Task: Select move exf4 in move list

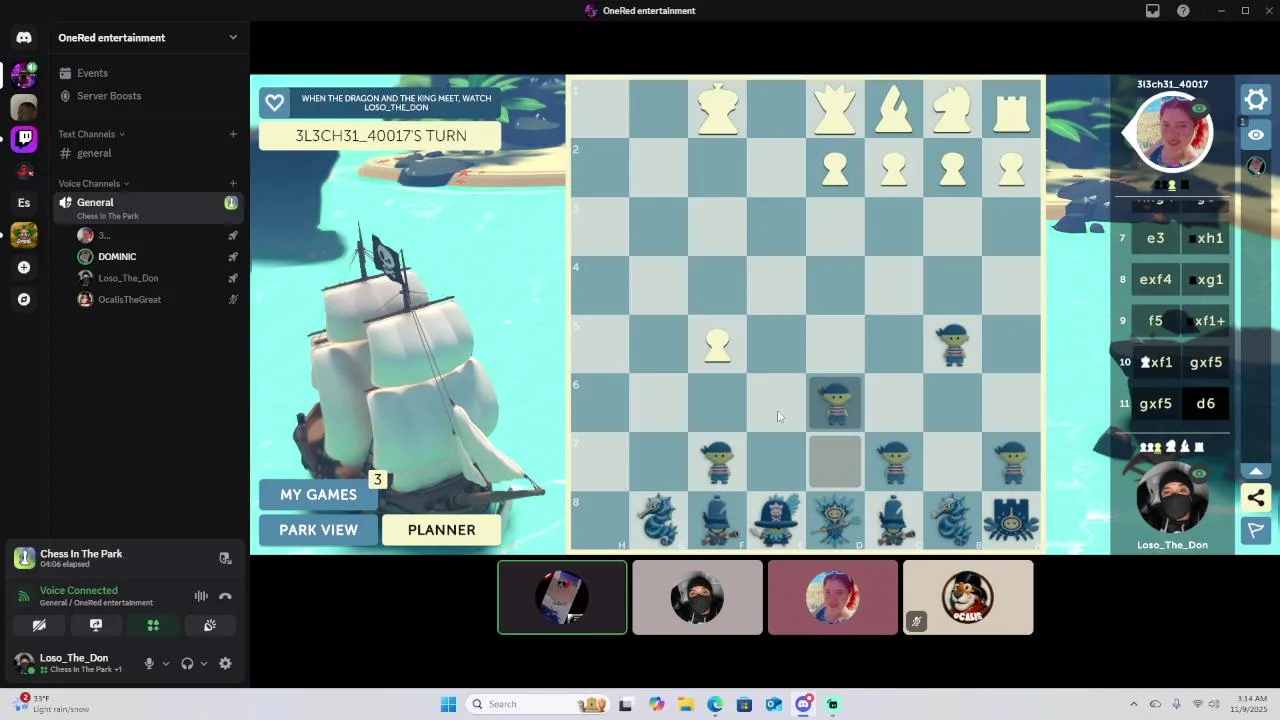Action: pos(1155,280)
